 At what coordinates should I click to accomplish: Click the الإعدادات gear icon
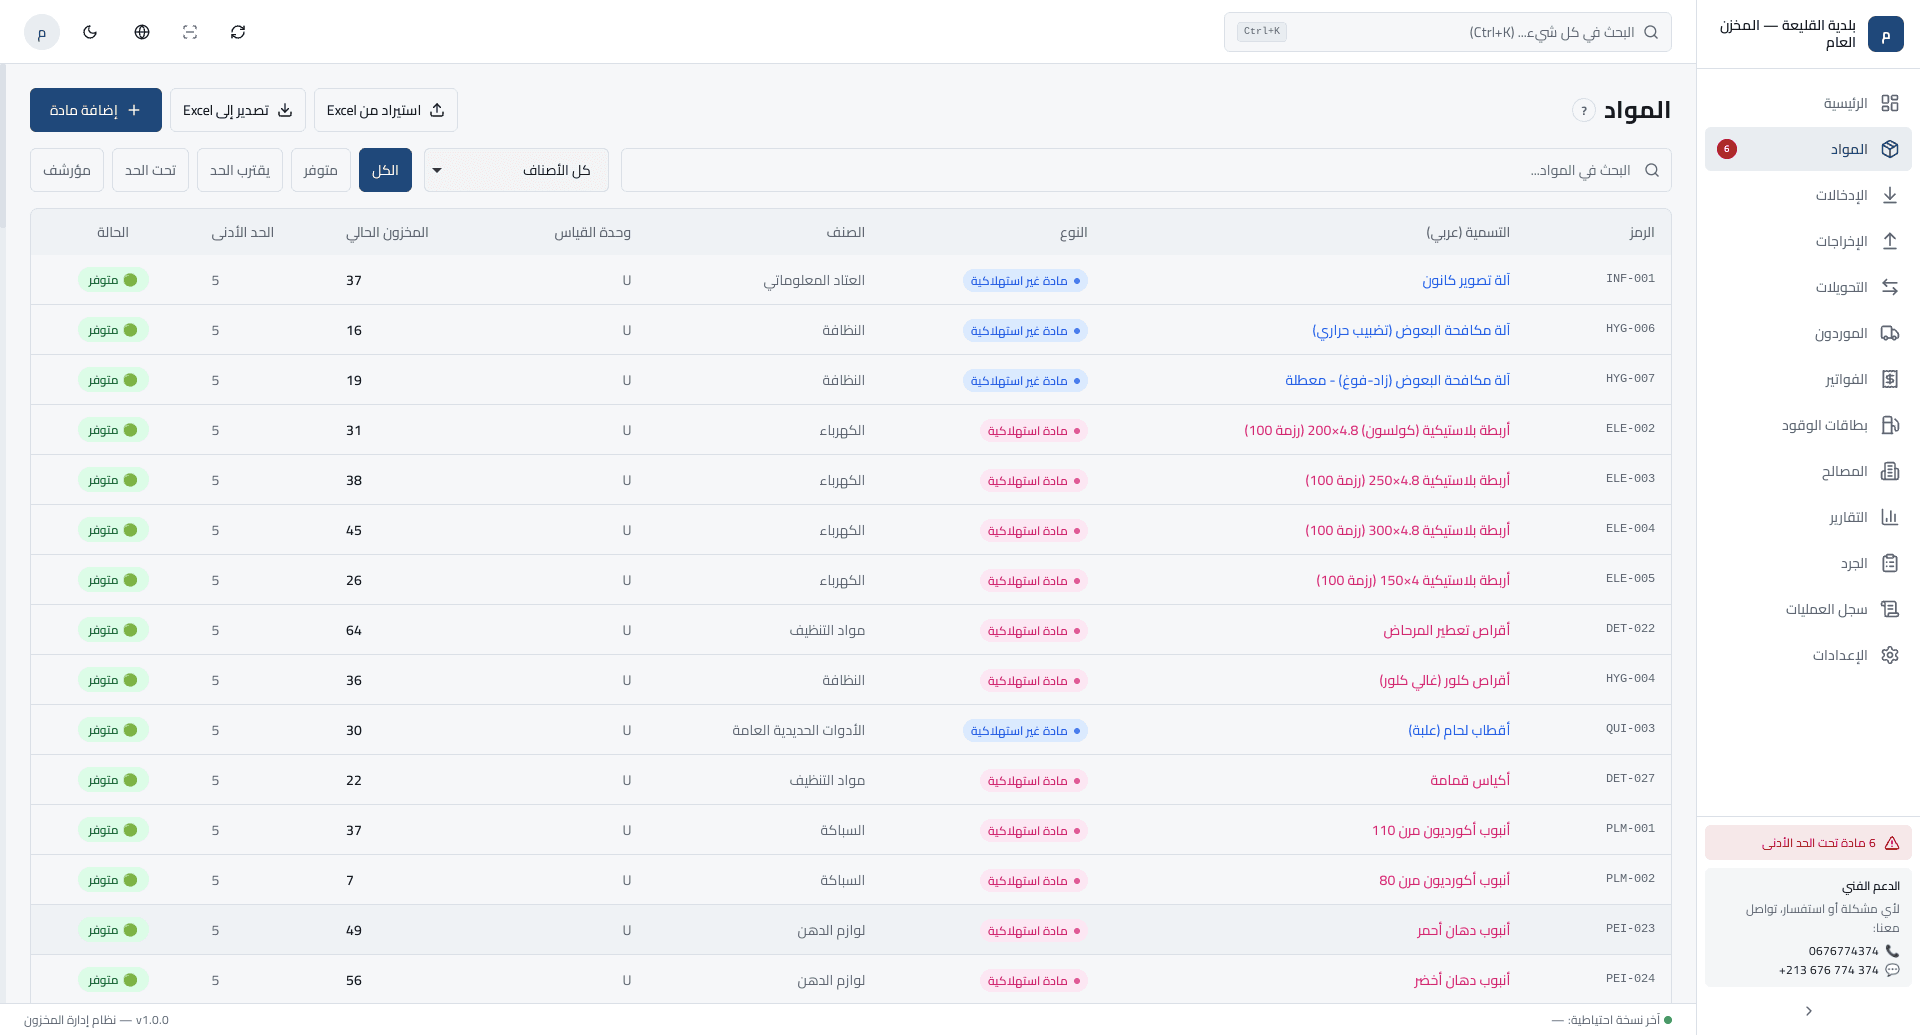[1889, 655]
